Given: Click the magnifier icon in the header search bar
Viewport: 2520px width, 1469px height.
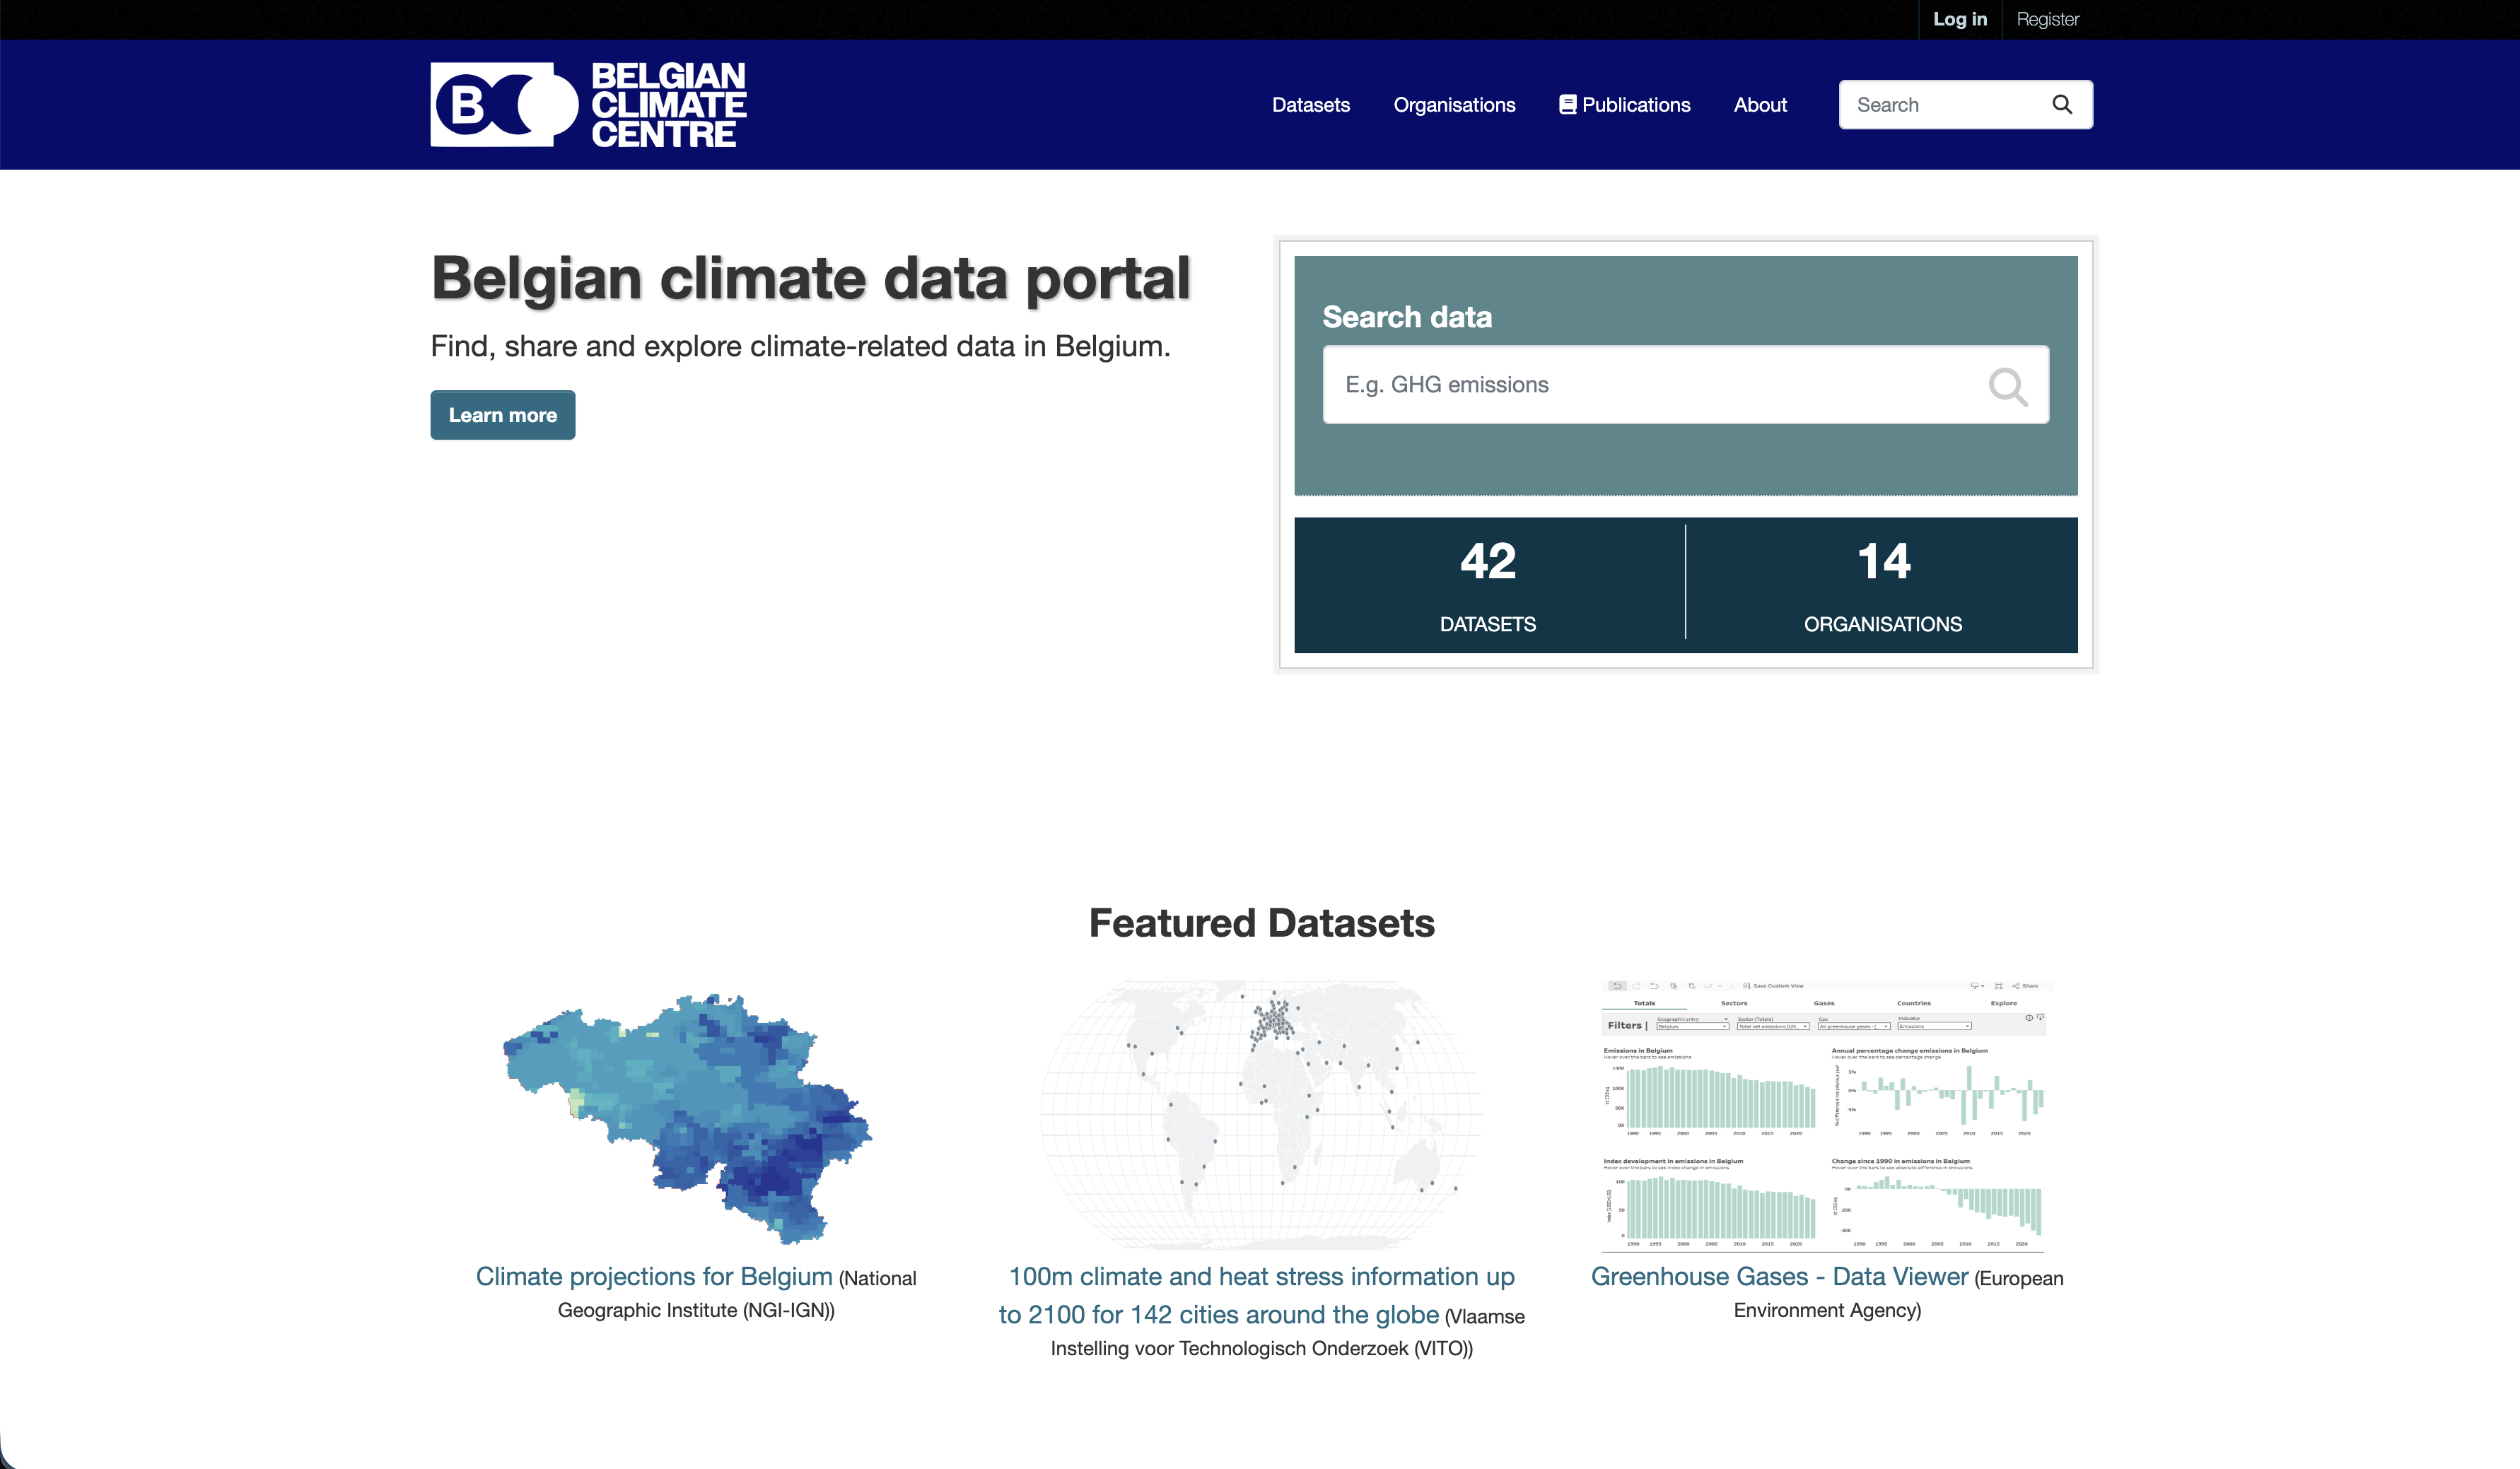Looking at the screenshot, I should tap(2062, 104).
